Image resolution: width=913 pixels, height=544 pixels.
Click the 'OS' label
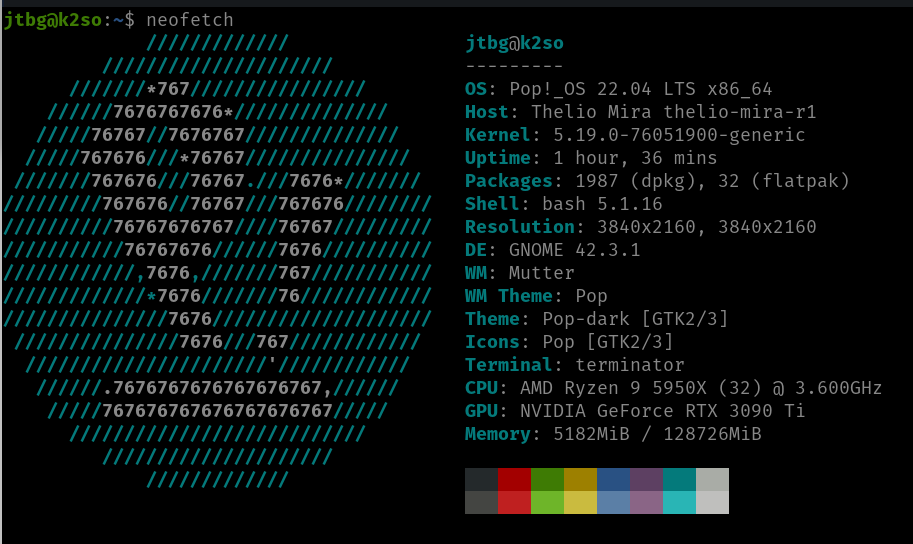click(x=476, y=89)
